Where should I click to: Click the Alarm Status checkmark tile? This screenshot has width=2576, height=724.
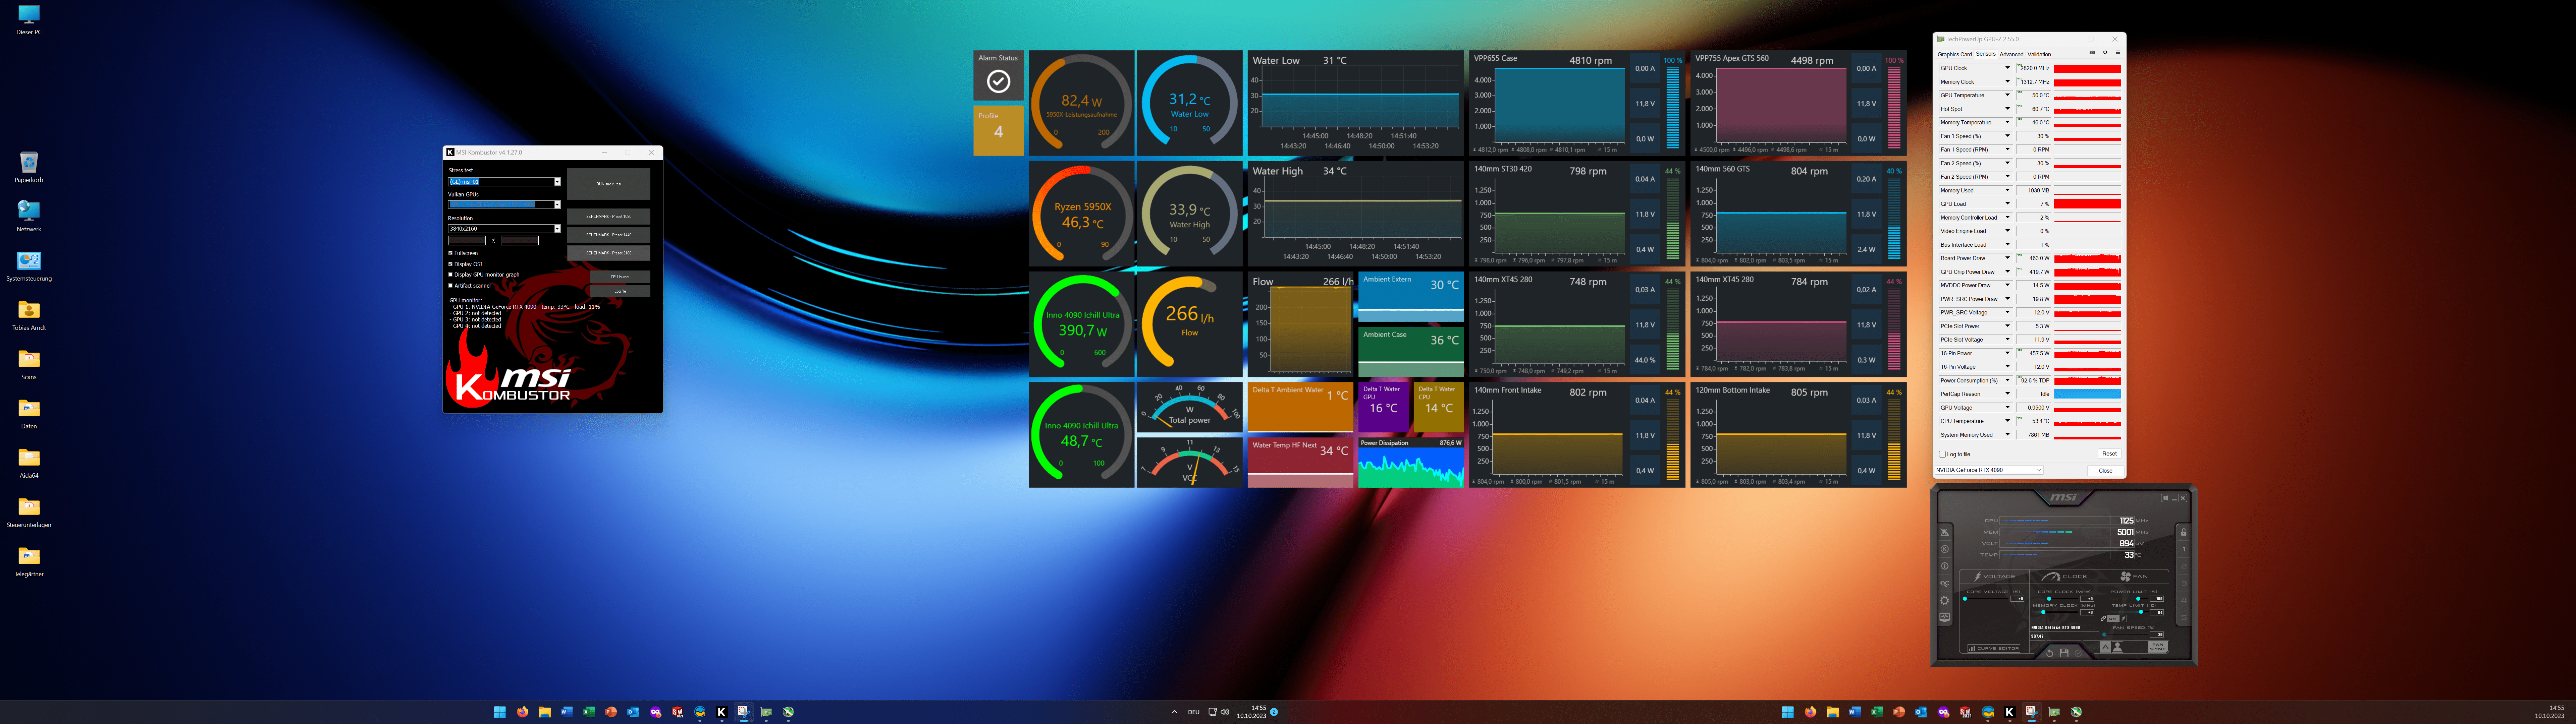tap(998, 76)
